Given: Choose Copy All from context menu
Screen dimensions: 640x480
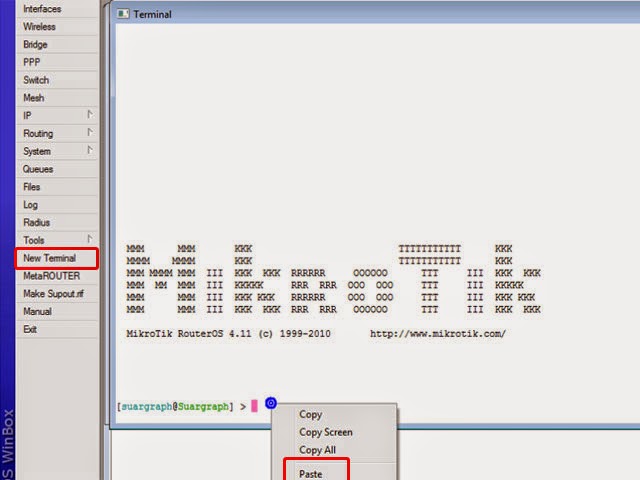Looking at the screenshot, I should tap(335, 450).
